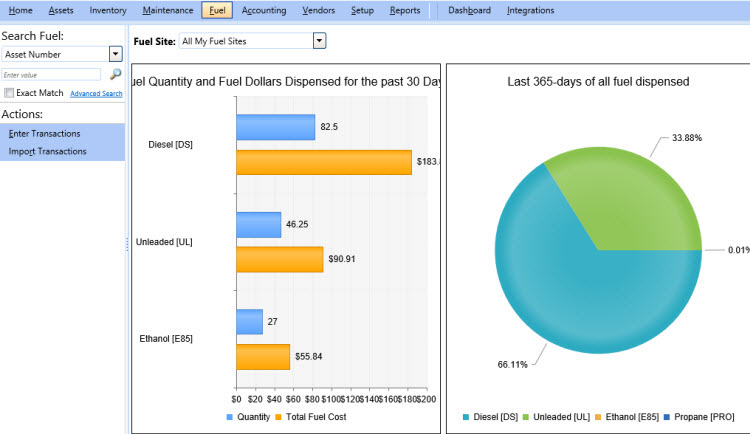
Task: Open the Fuel Site dropdown list
Action: coord(319,41)
